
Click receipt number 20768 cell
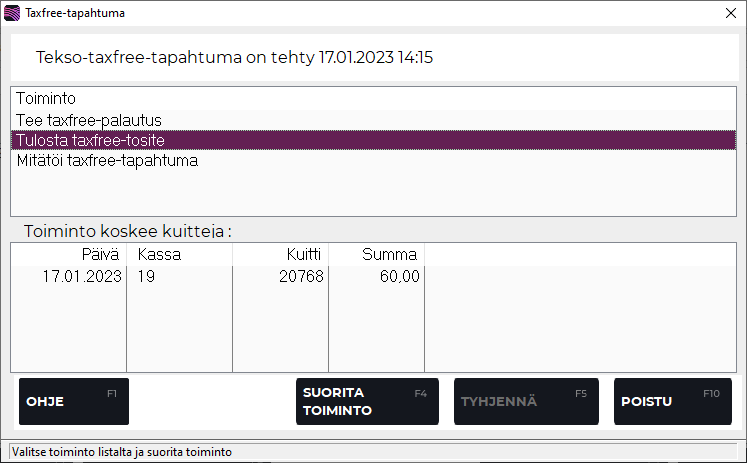pos(304,275)
